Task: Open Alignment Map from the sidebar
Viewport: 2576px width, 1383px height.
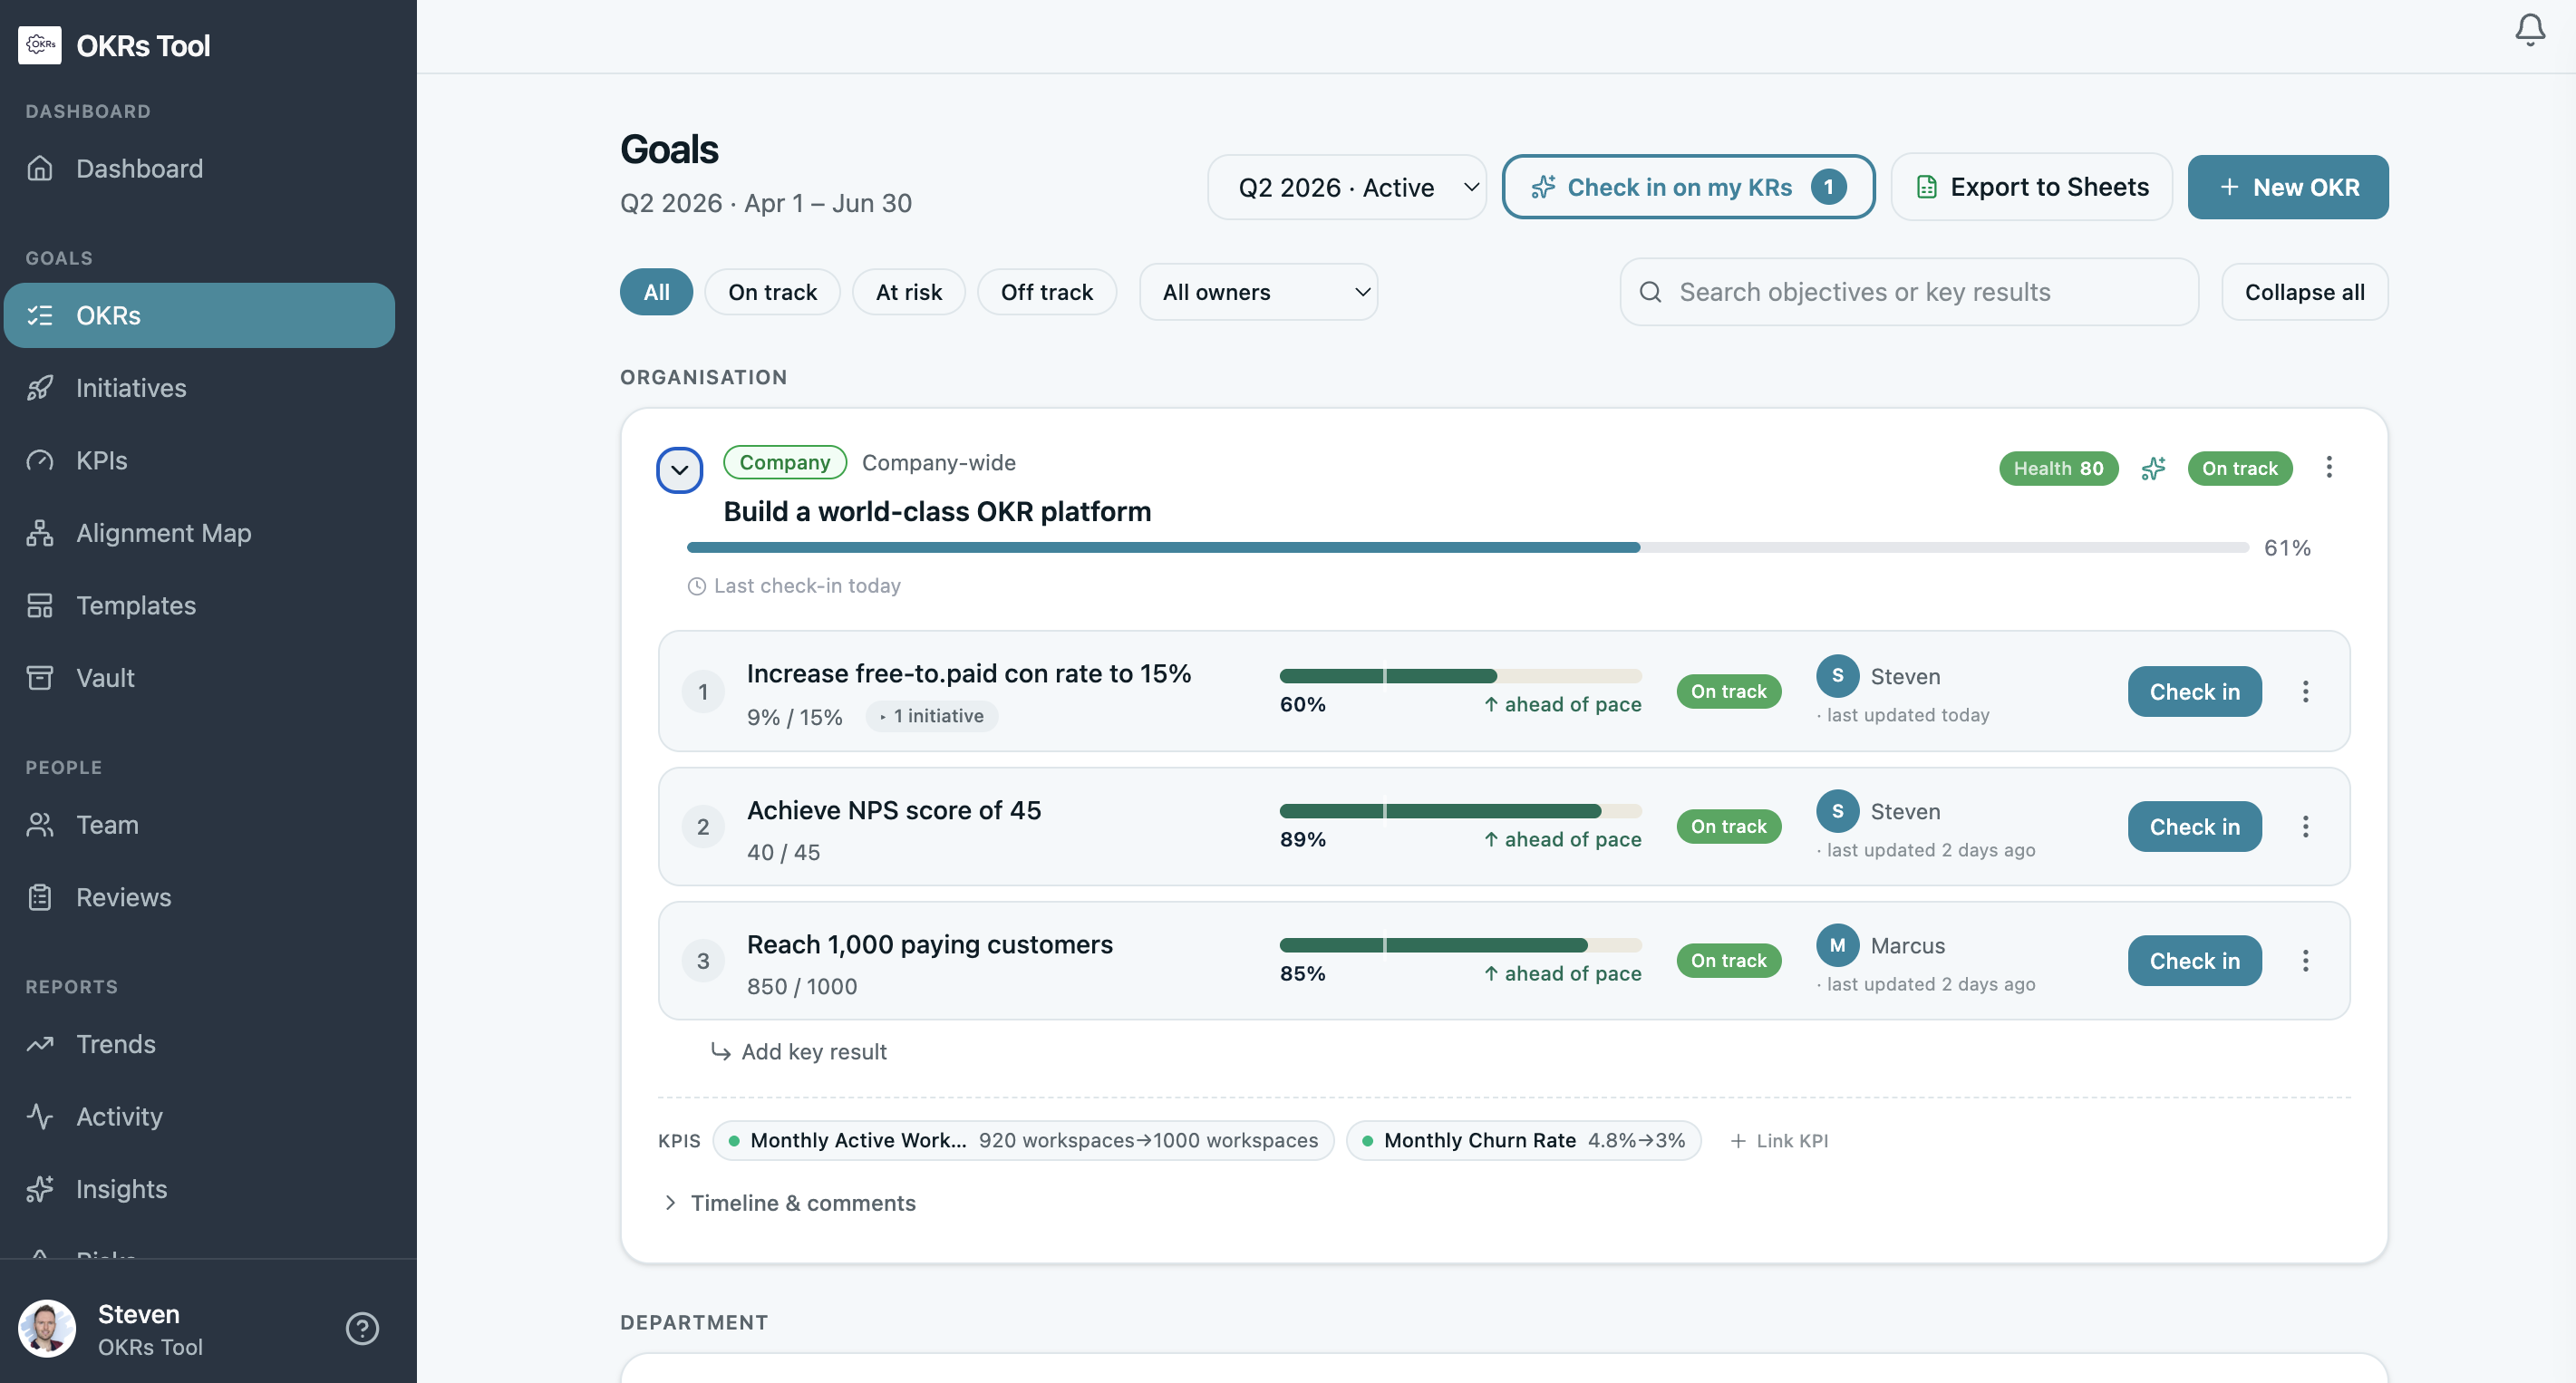Action: coord(164,533)
